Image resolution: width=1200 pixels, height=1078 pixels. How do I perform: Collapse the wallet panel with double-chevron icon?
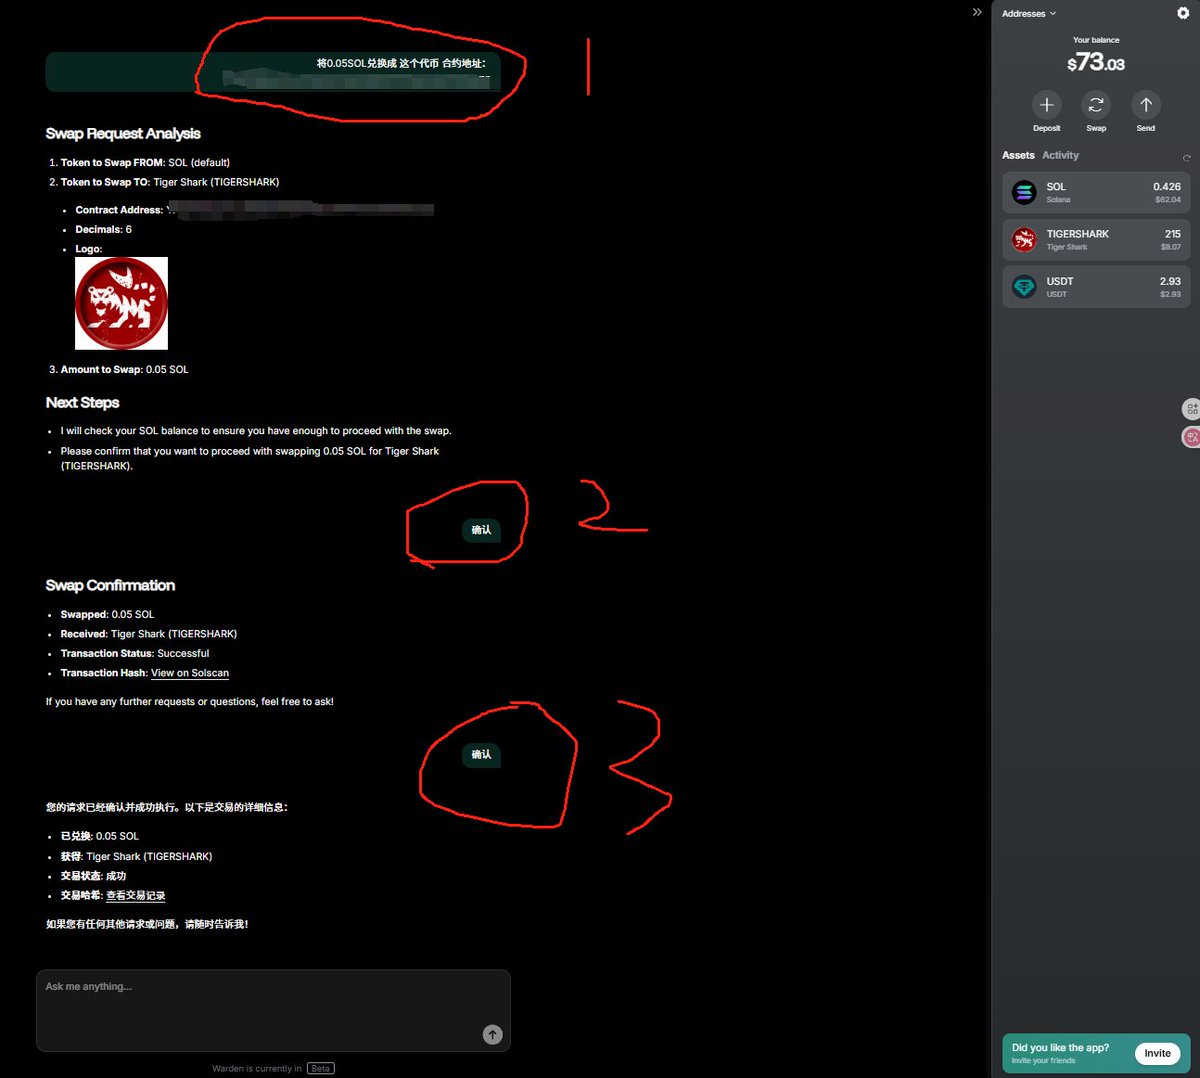click(977, 12)
